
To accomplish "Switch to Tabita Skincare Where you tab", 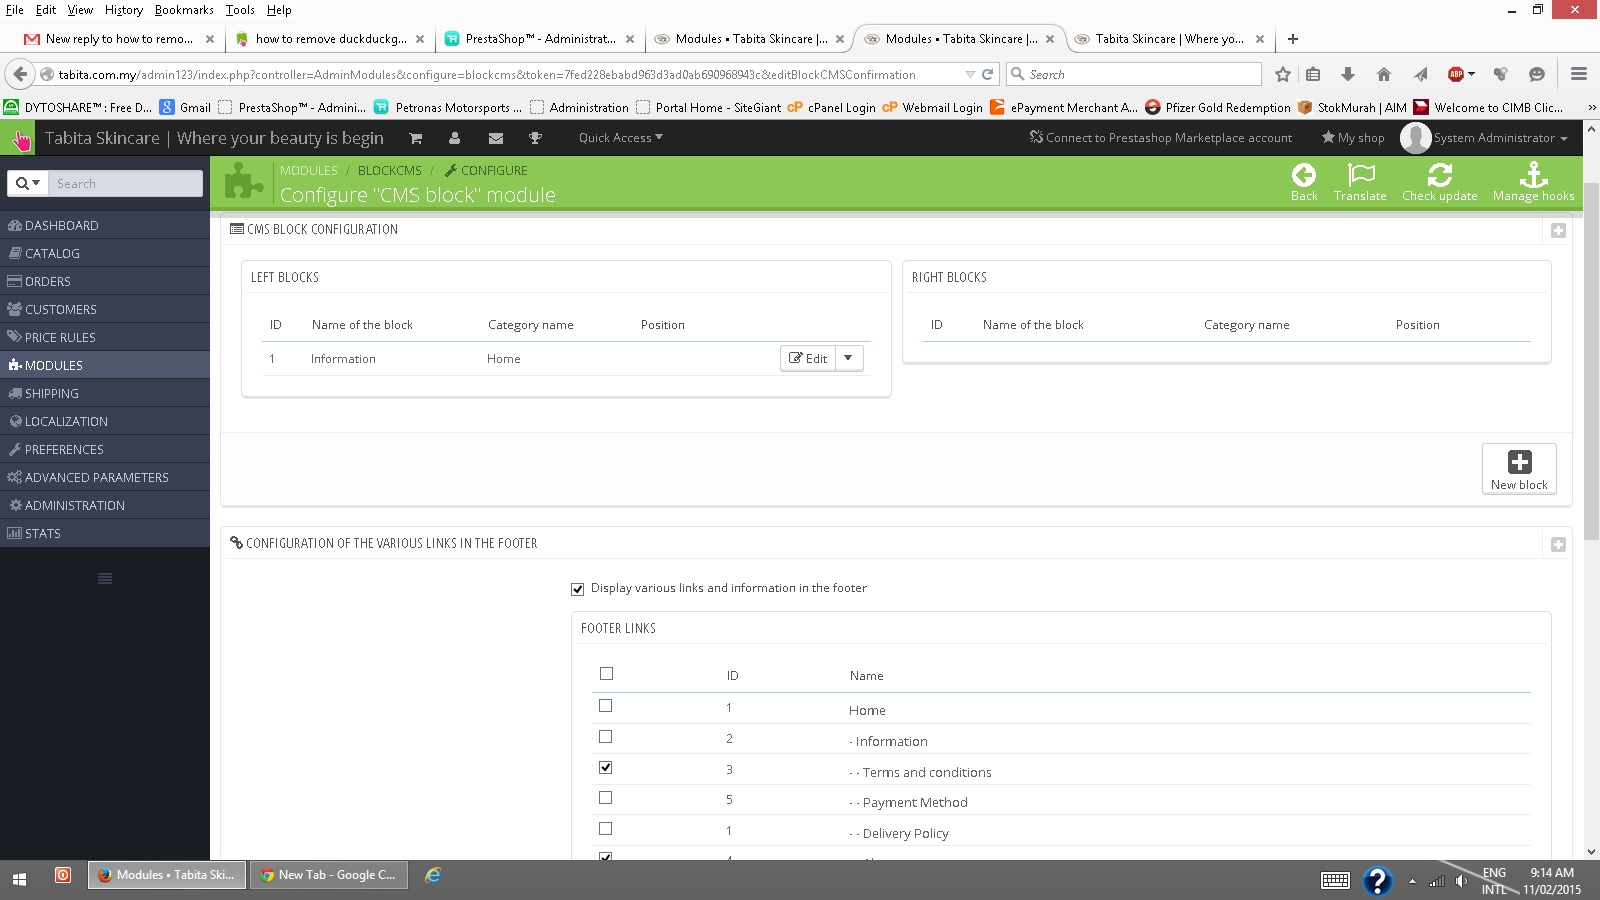I will point(1169,39).
